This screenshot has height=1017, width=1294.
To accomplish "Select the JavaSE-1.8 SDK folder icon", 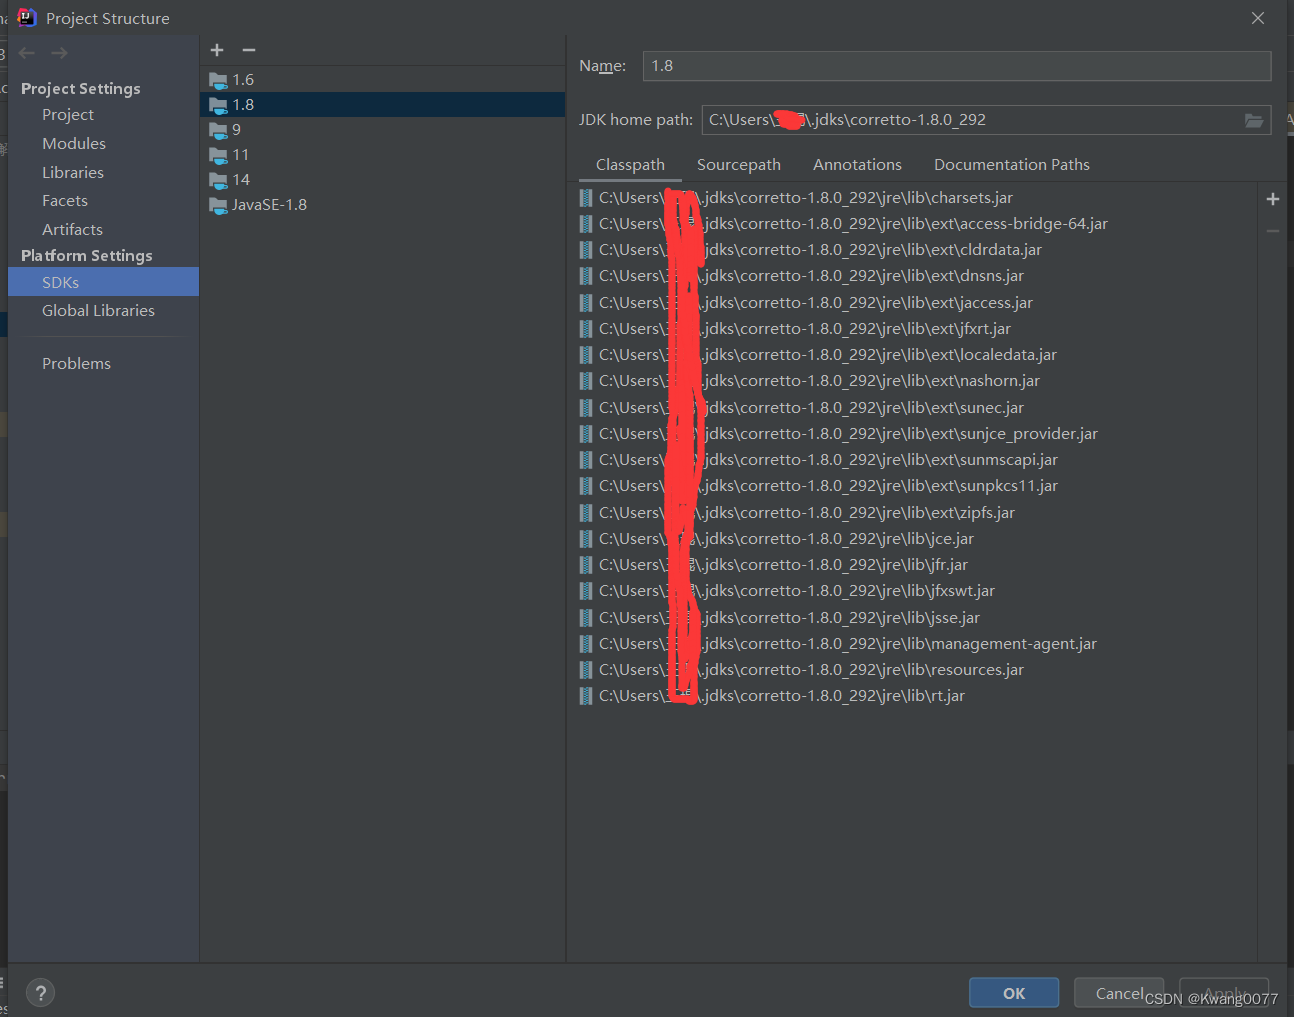I will click(218, 205).
